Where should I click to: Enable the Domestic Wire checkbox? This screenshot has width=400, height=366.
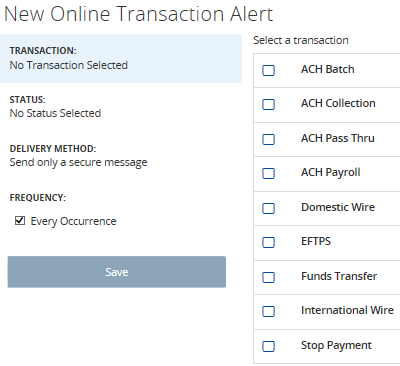click(x=268, y=208)
